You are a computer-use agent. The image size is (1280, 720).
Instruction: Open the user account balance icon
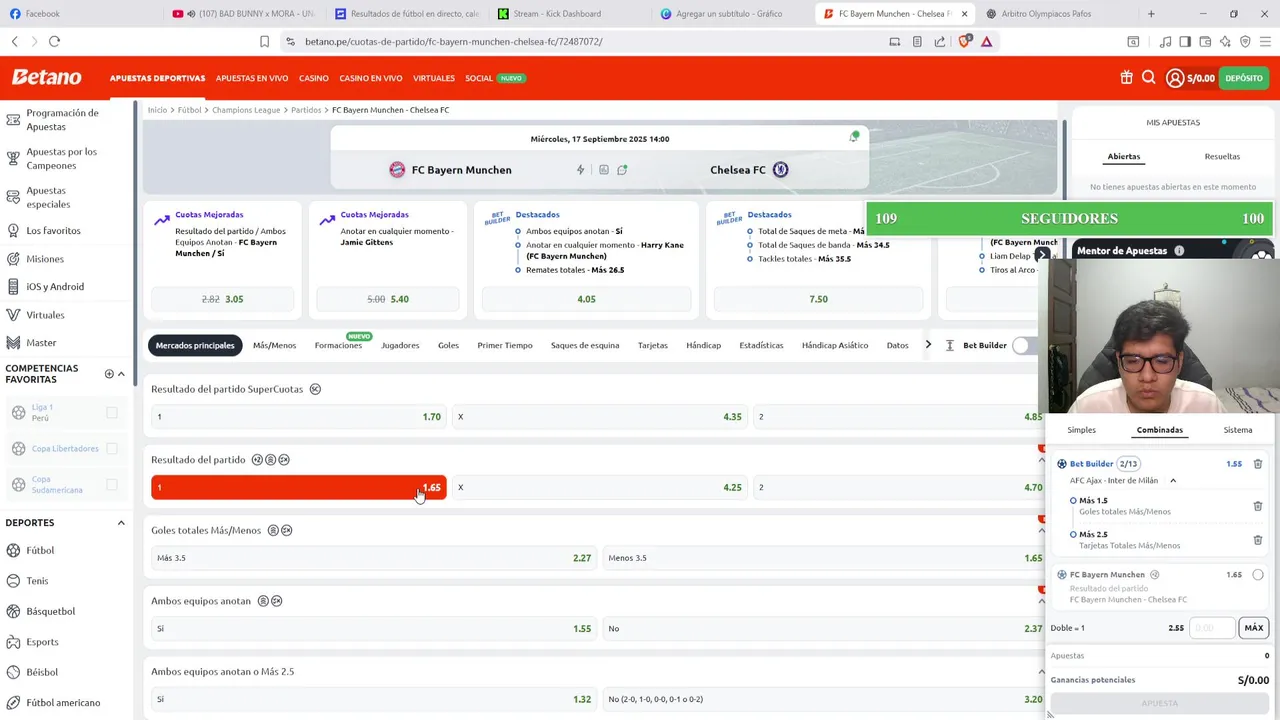point(1175,78)
